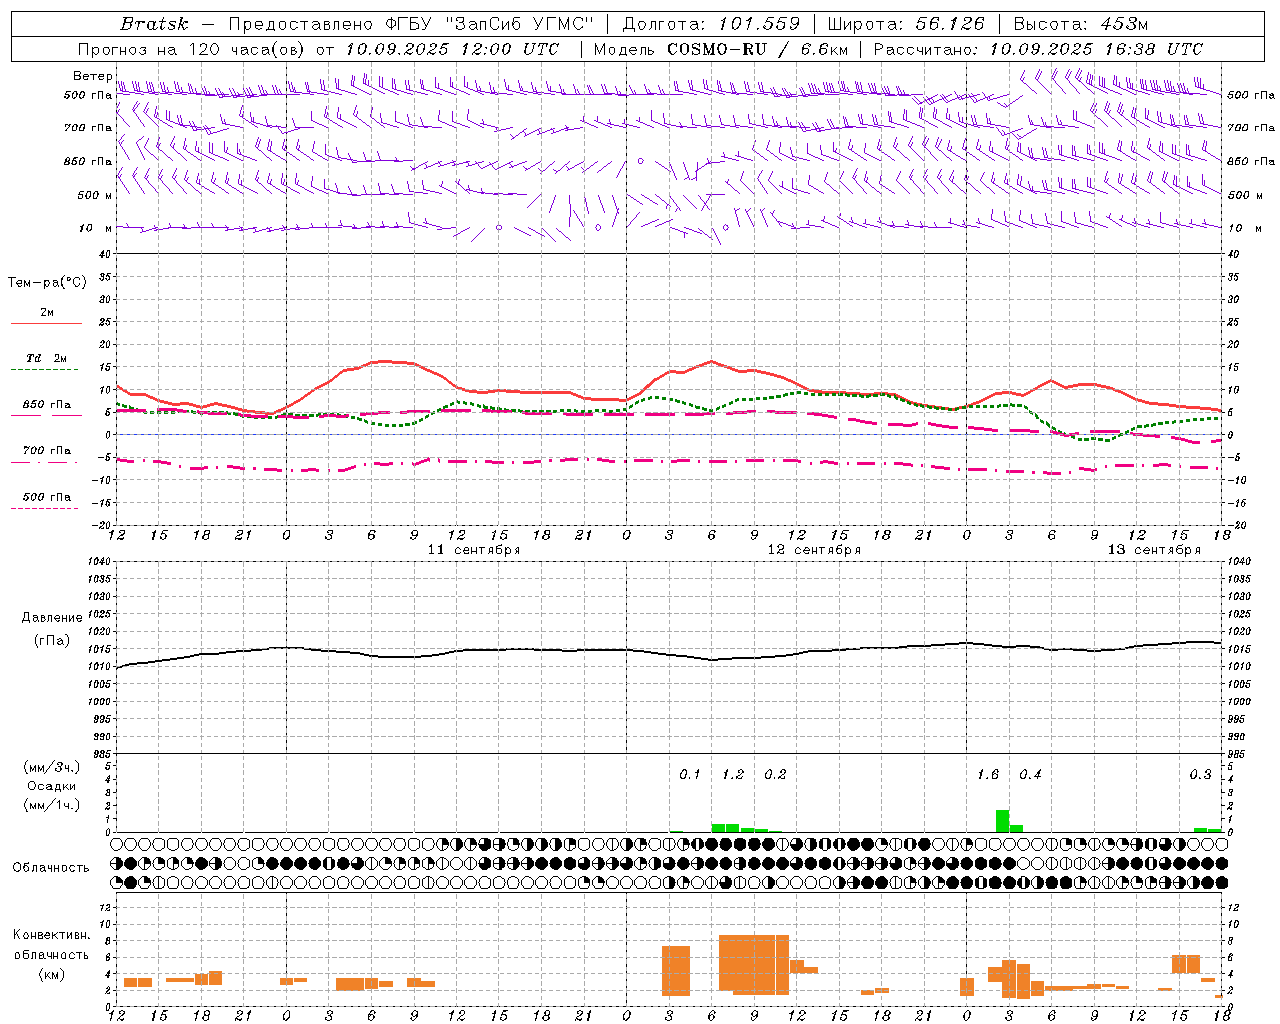1280x1024 pixels.
Task: Click the 'Модель COSMO-RU / 6.6км' model label
Action: click(721, 49)
